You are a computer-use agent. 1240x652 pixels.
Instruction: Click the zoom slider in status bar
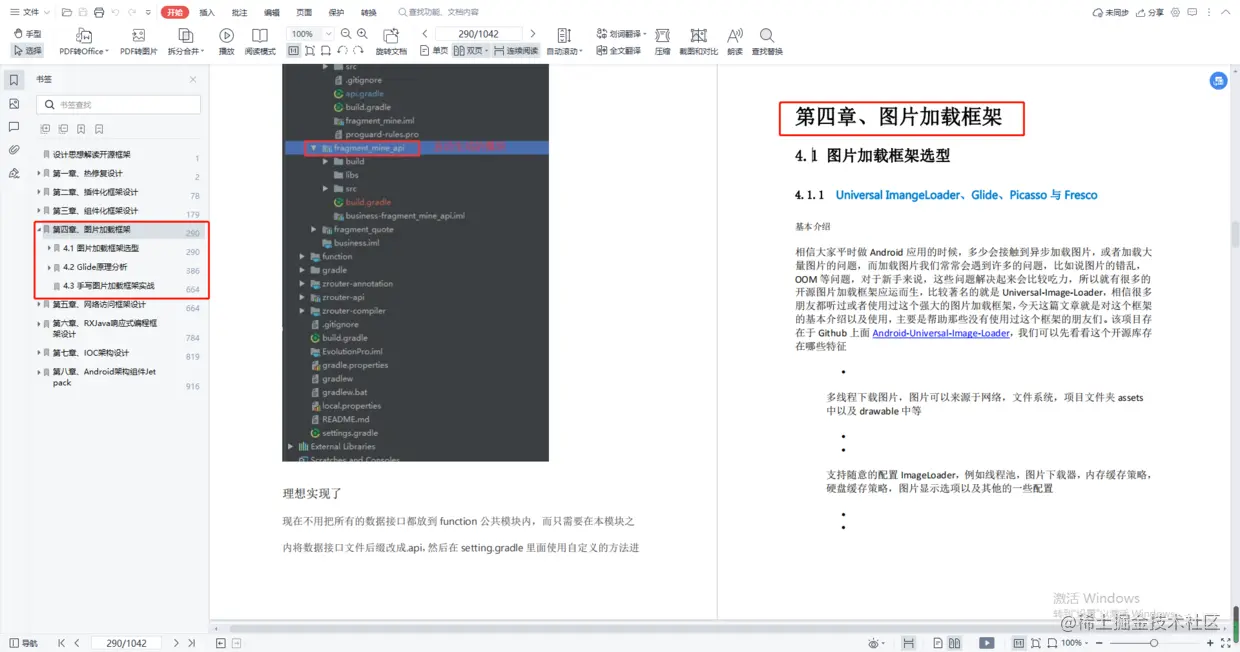coord(1152,643)
